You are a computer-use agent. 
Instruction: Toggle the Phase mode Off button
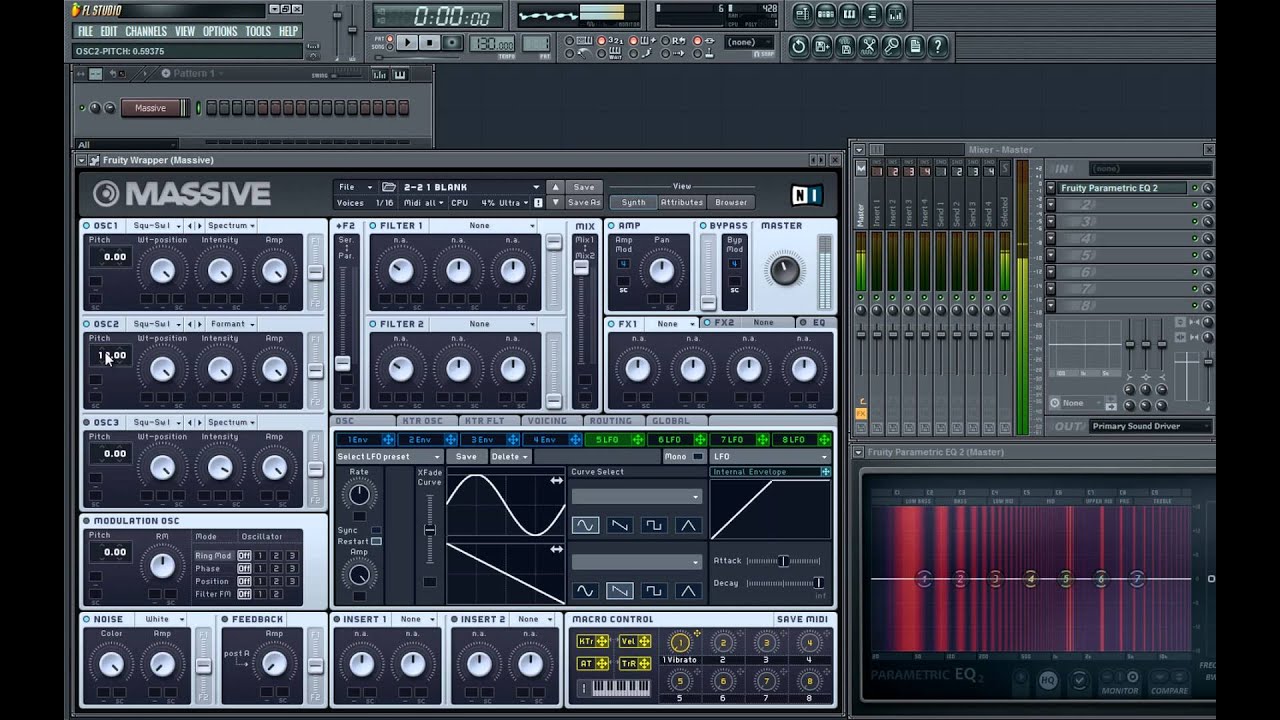coord(244,568)
